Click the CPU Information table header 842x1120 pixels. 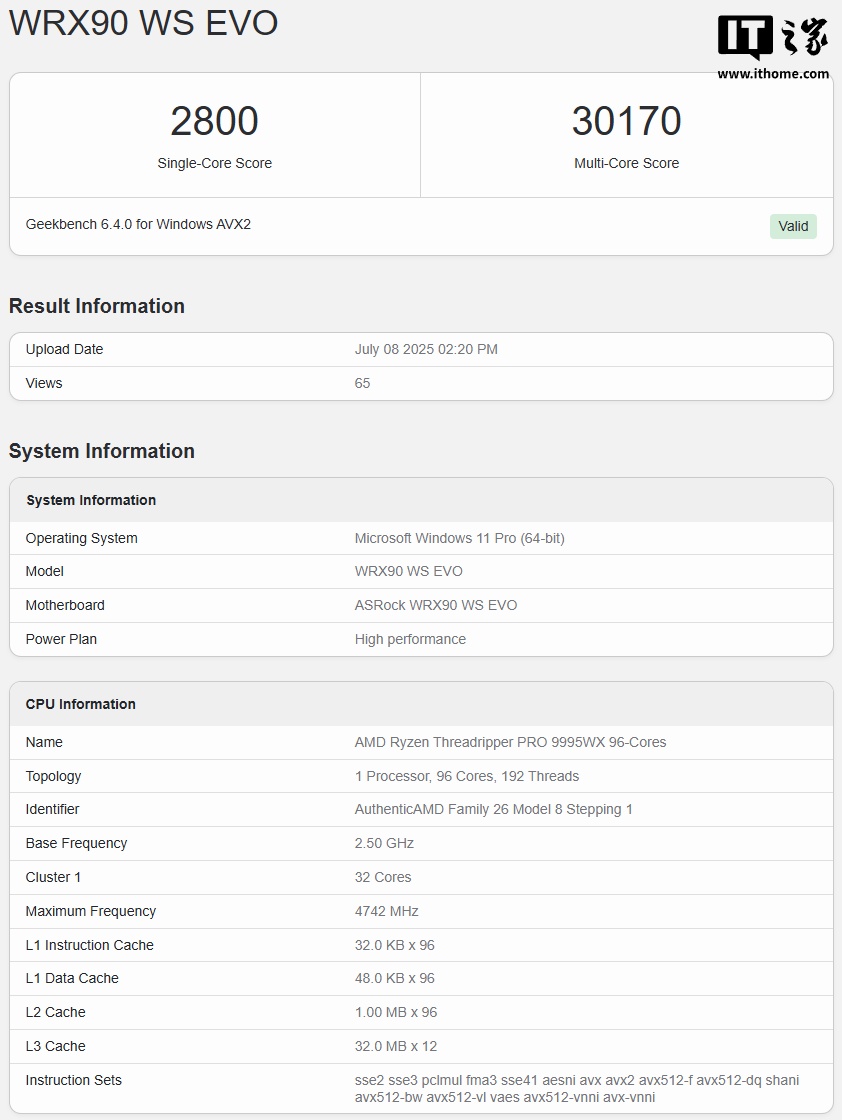[81, 704]
